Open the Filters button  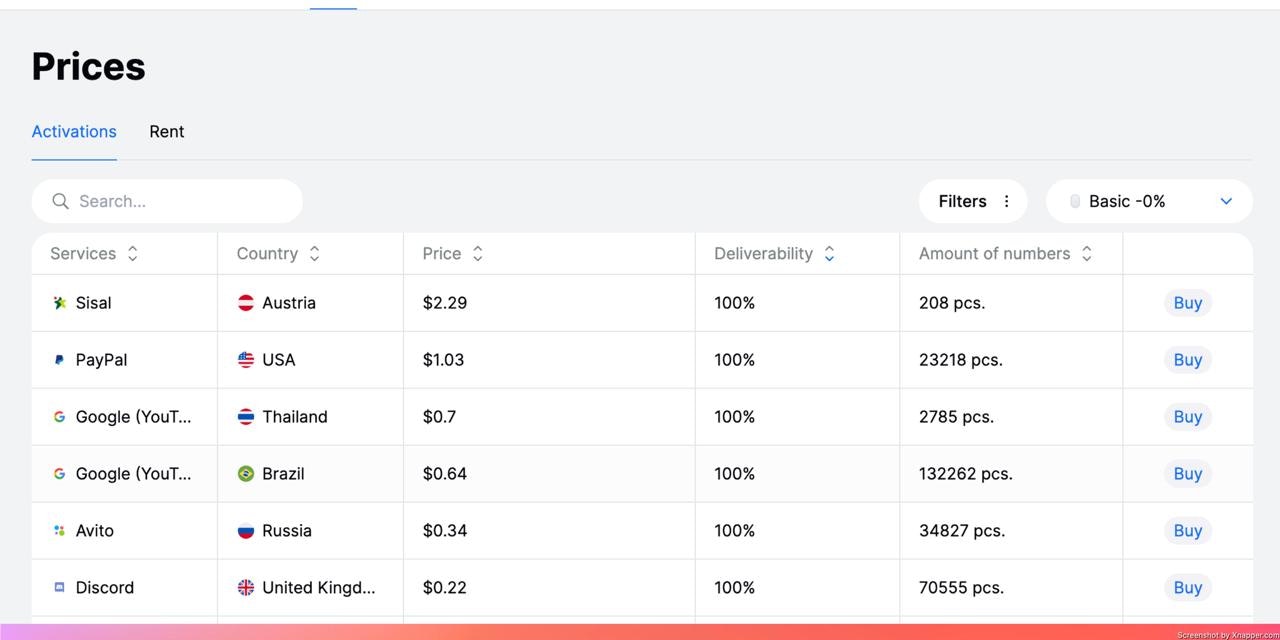[x=973, y=201]
